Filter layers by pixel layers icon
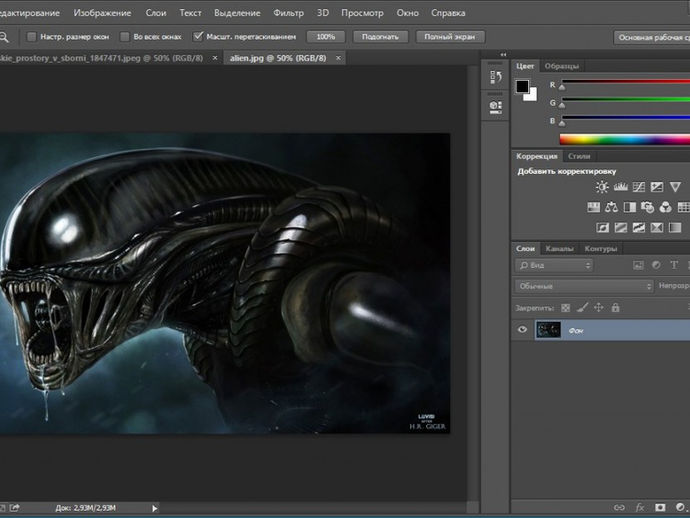 pos(638,265)
